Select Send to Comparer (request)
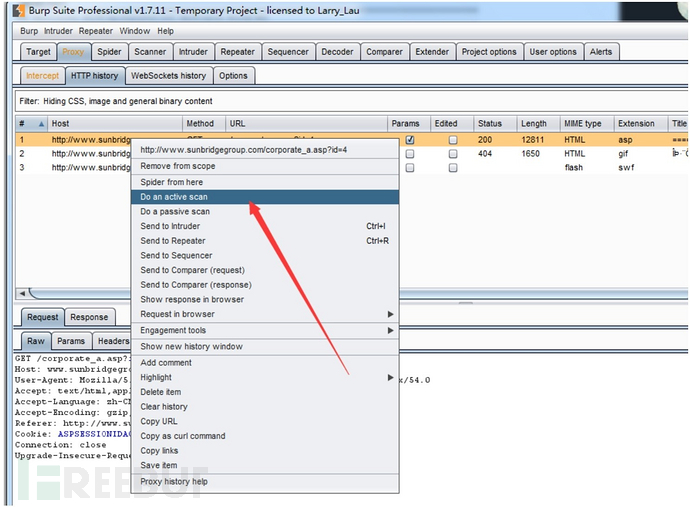690x507 pixels. pos(265,270)
